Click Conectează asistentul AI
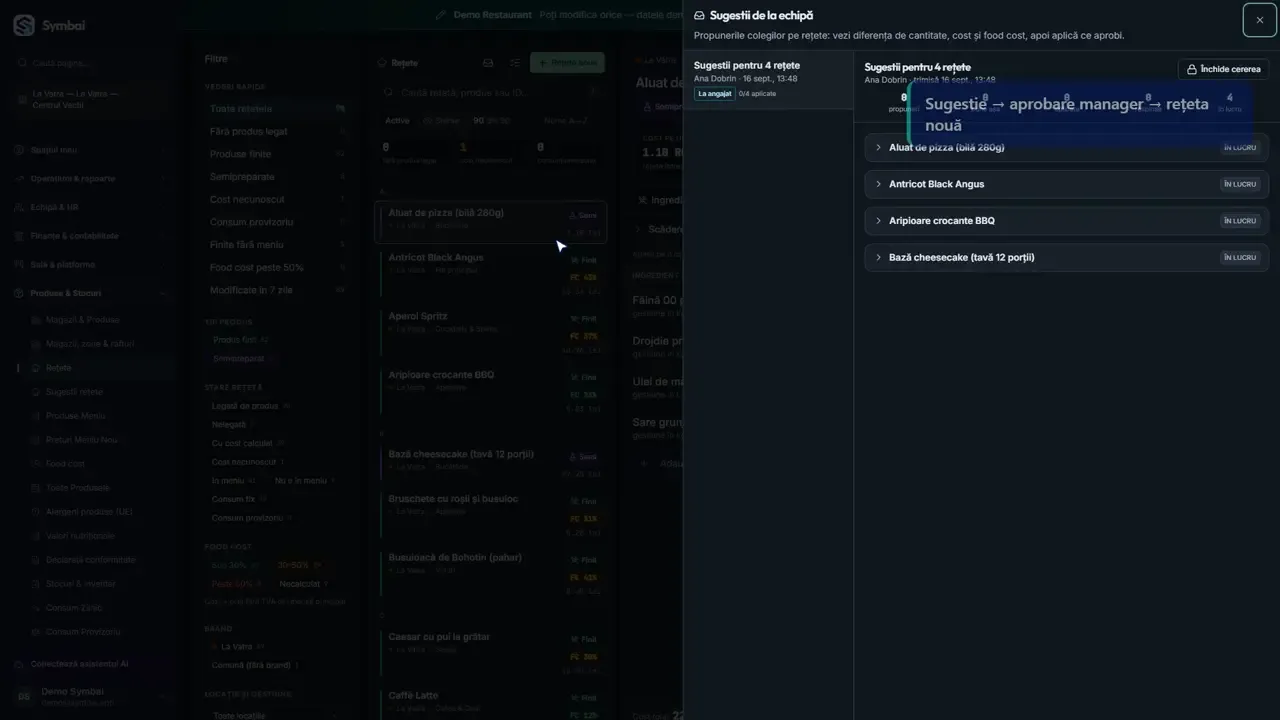The height and width of the screenshot is (720, 1280). coord(80,664)
